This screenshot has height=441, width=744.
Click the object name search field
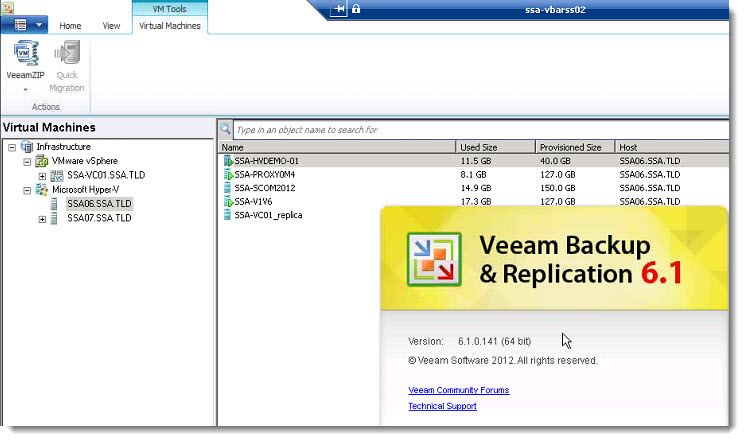click(x=481, y=130)
